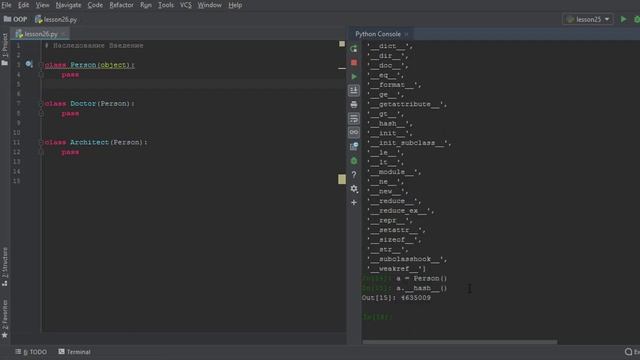The image size is (640, 360).
Task: Open the Favorites tool window sidebar
Action: [5, 319]
